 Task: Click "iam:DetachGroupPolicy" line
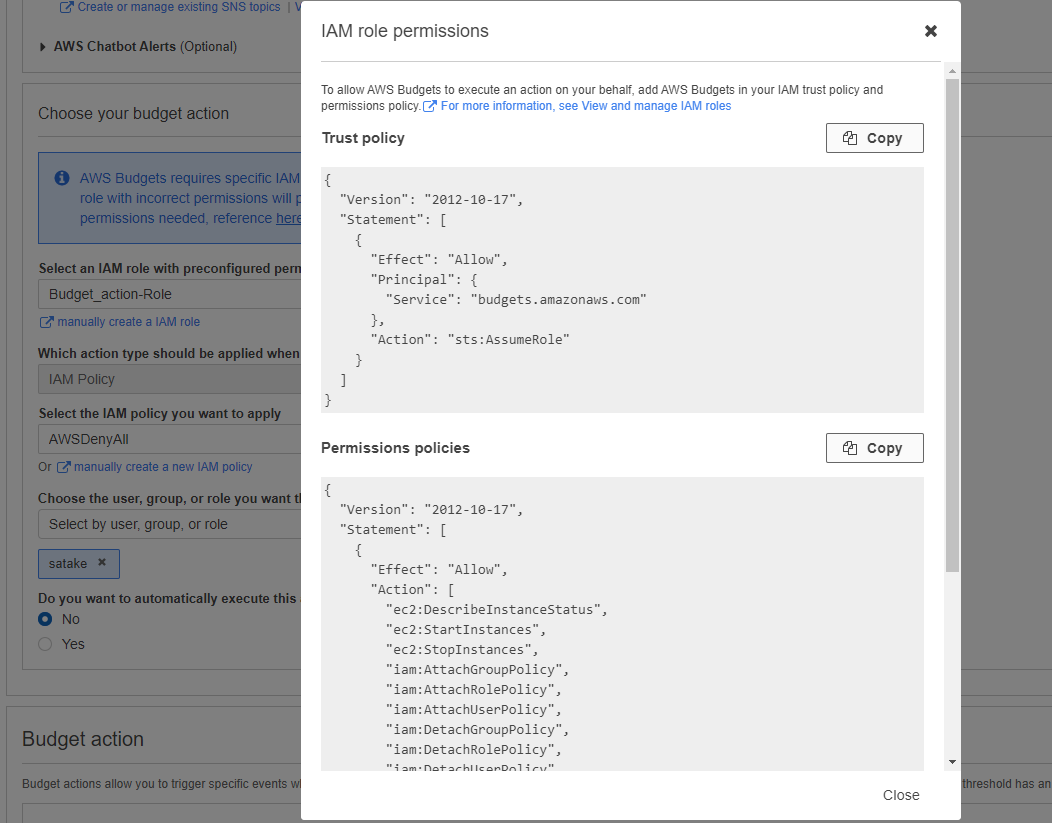tap(477, 730)
